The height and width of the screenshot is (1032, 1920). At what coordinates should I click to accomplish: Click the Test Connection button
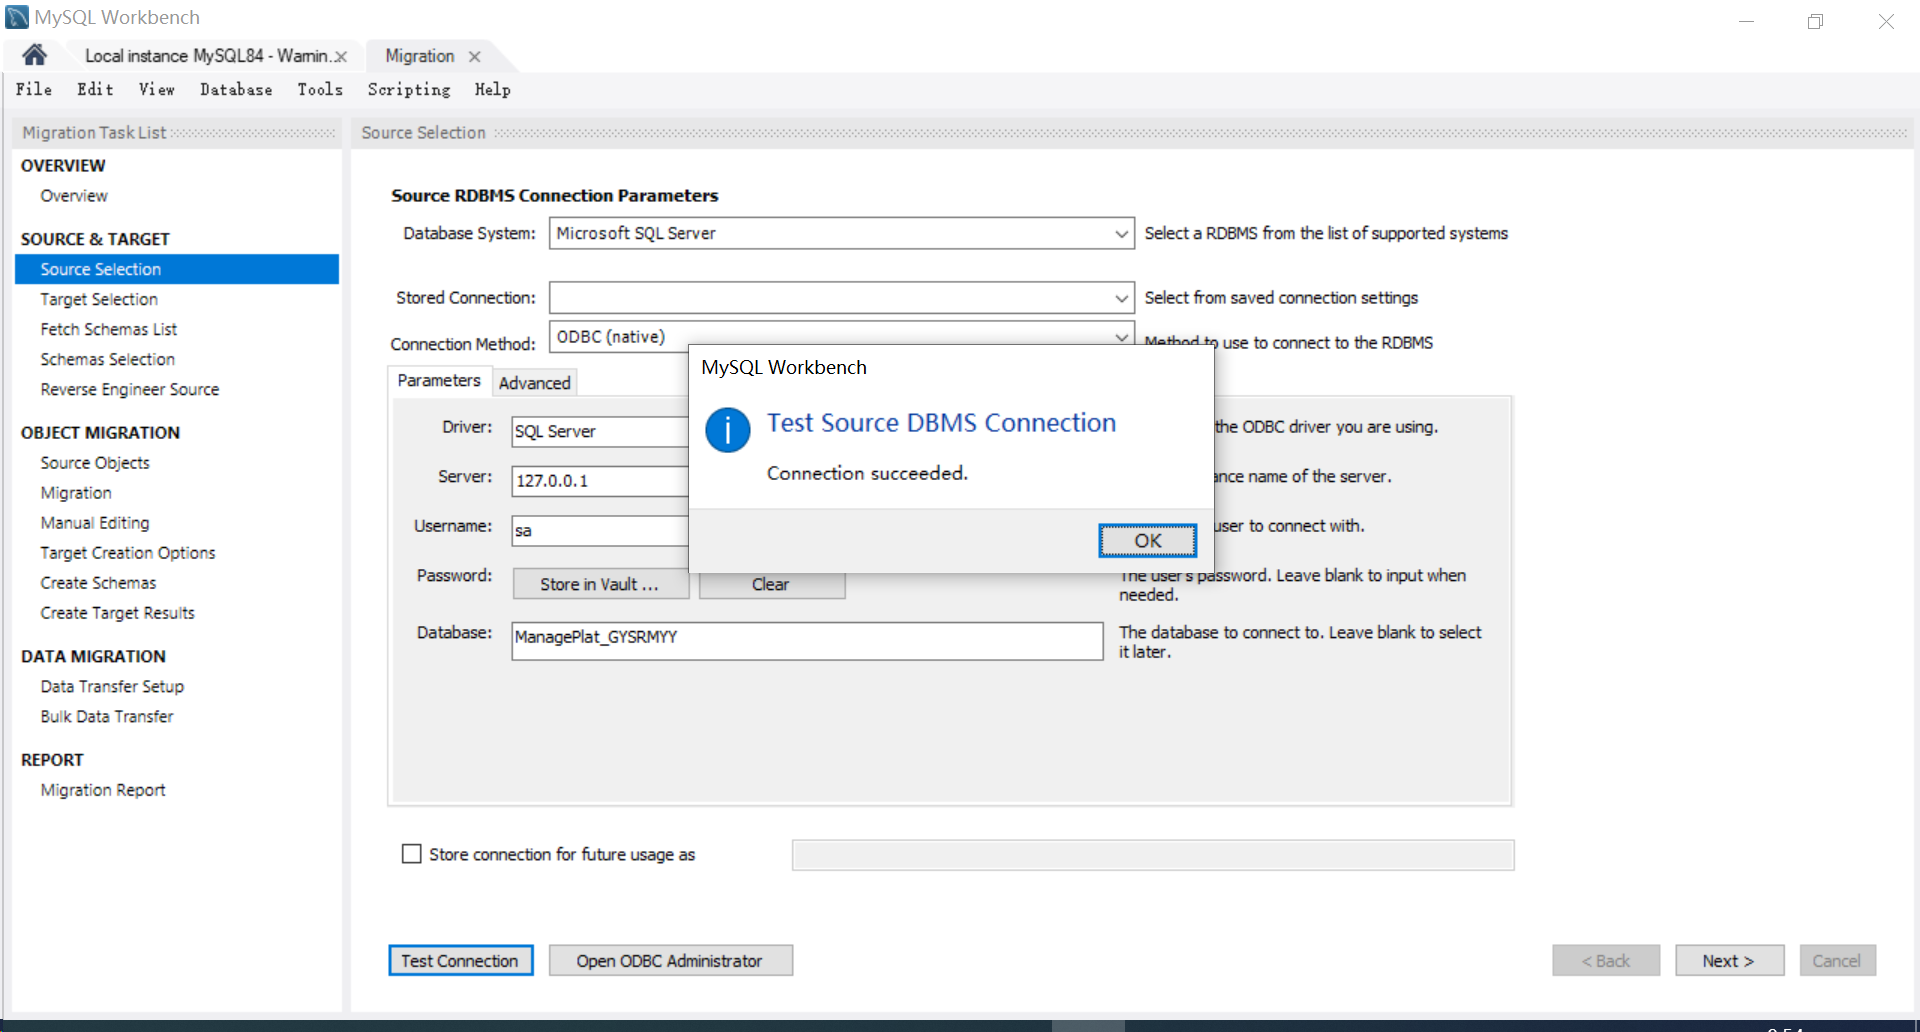(x=460, y=961)
